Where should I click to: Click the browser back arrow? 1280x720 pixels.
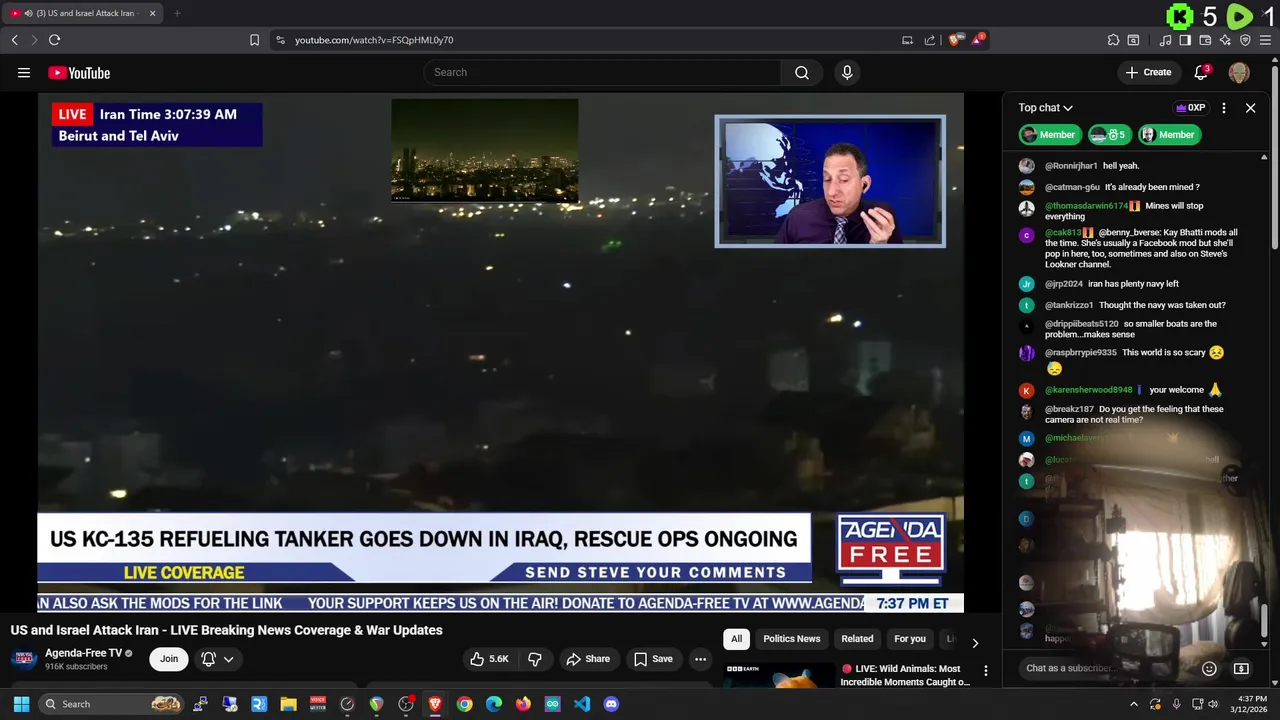tap(14, 40)
